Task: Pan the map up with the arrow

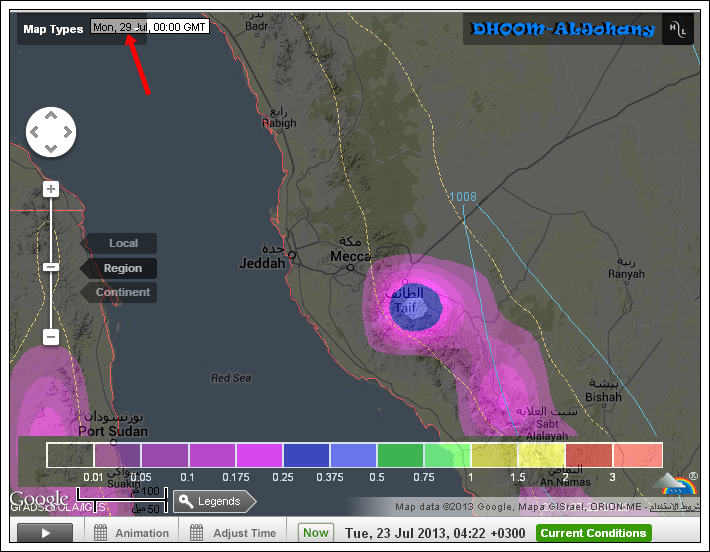Action: [51, 115]
